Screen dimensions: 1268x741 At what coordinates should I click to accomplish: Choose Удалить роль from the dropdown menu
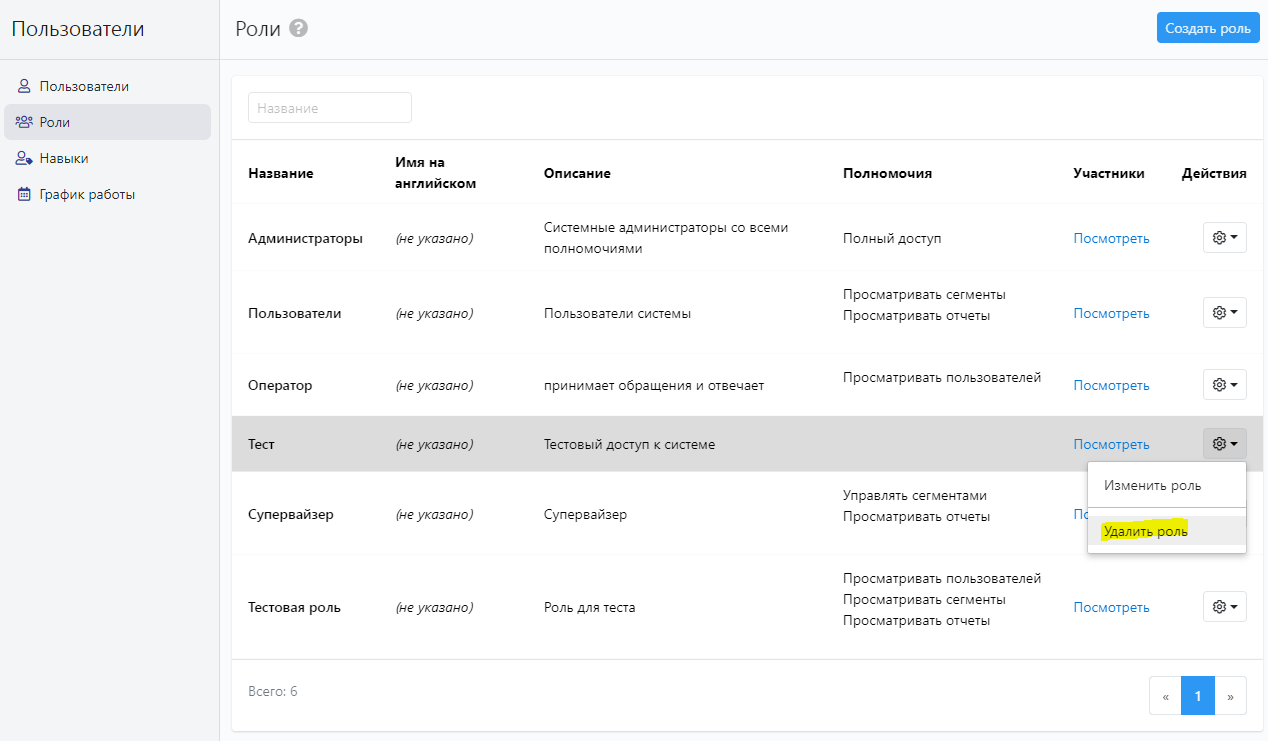(x=1167, y=531)
